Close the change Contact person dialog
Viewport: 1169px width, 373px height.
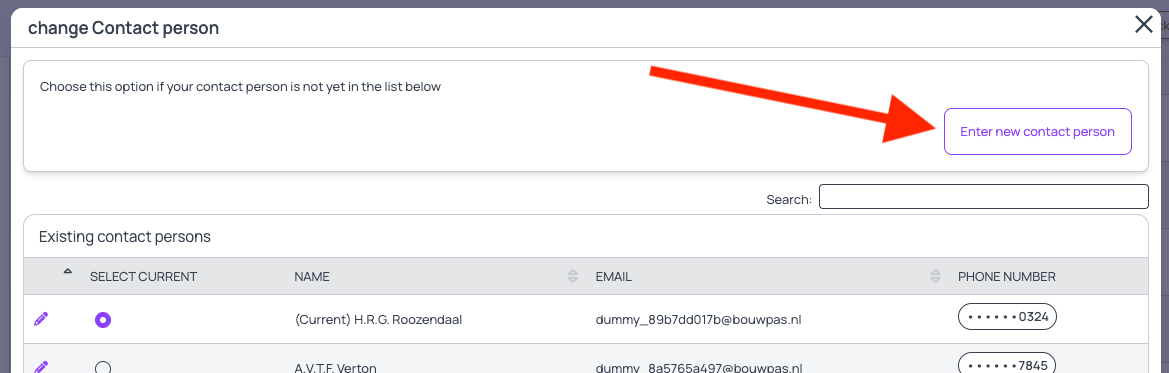pos(1144,25)
